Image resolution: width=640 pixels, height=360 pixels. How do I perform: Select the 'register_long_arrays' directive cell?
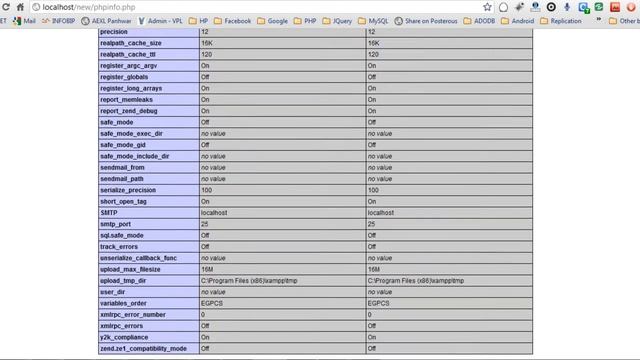(x=149, y=88)
